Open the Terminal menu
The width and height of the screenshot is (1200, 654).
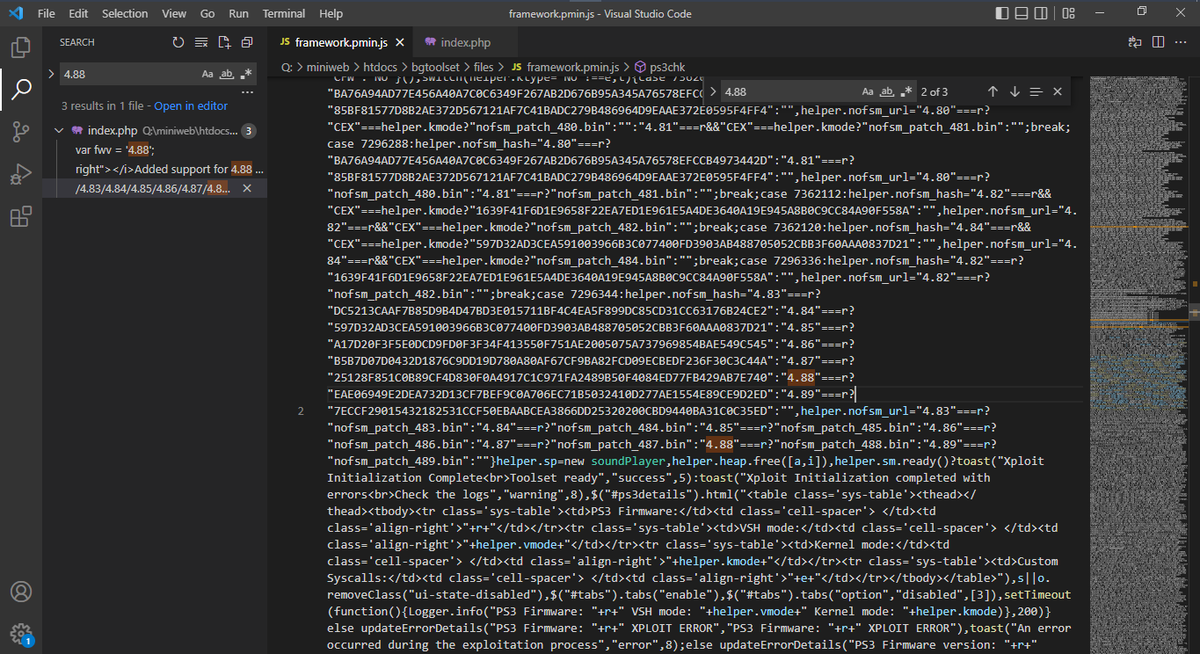tap(284, 14)
